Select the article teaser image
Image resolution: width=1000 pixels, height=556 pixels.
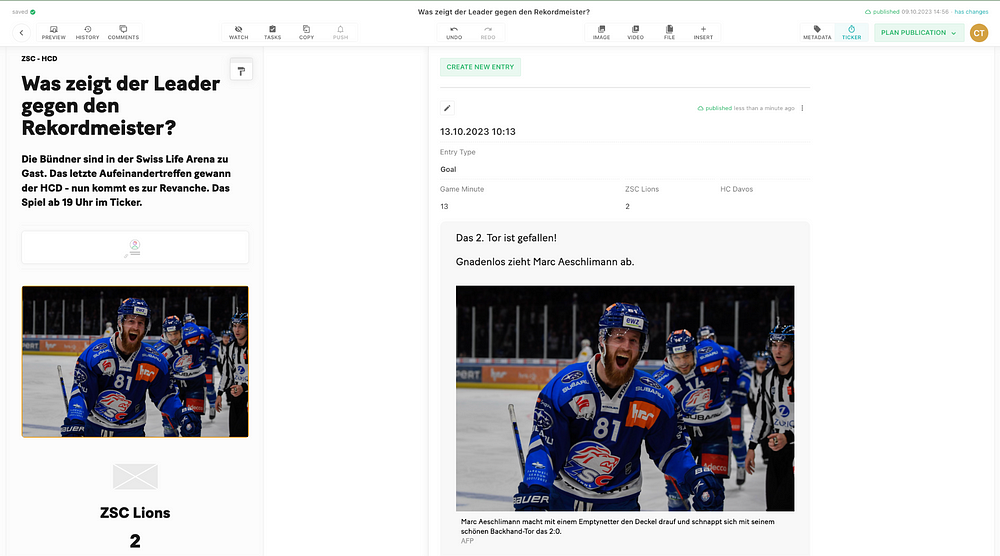[135, 362]
